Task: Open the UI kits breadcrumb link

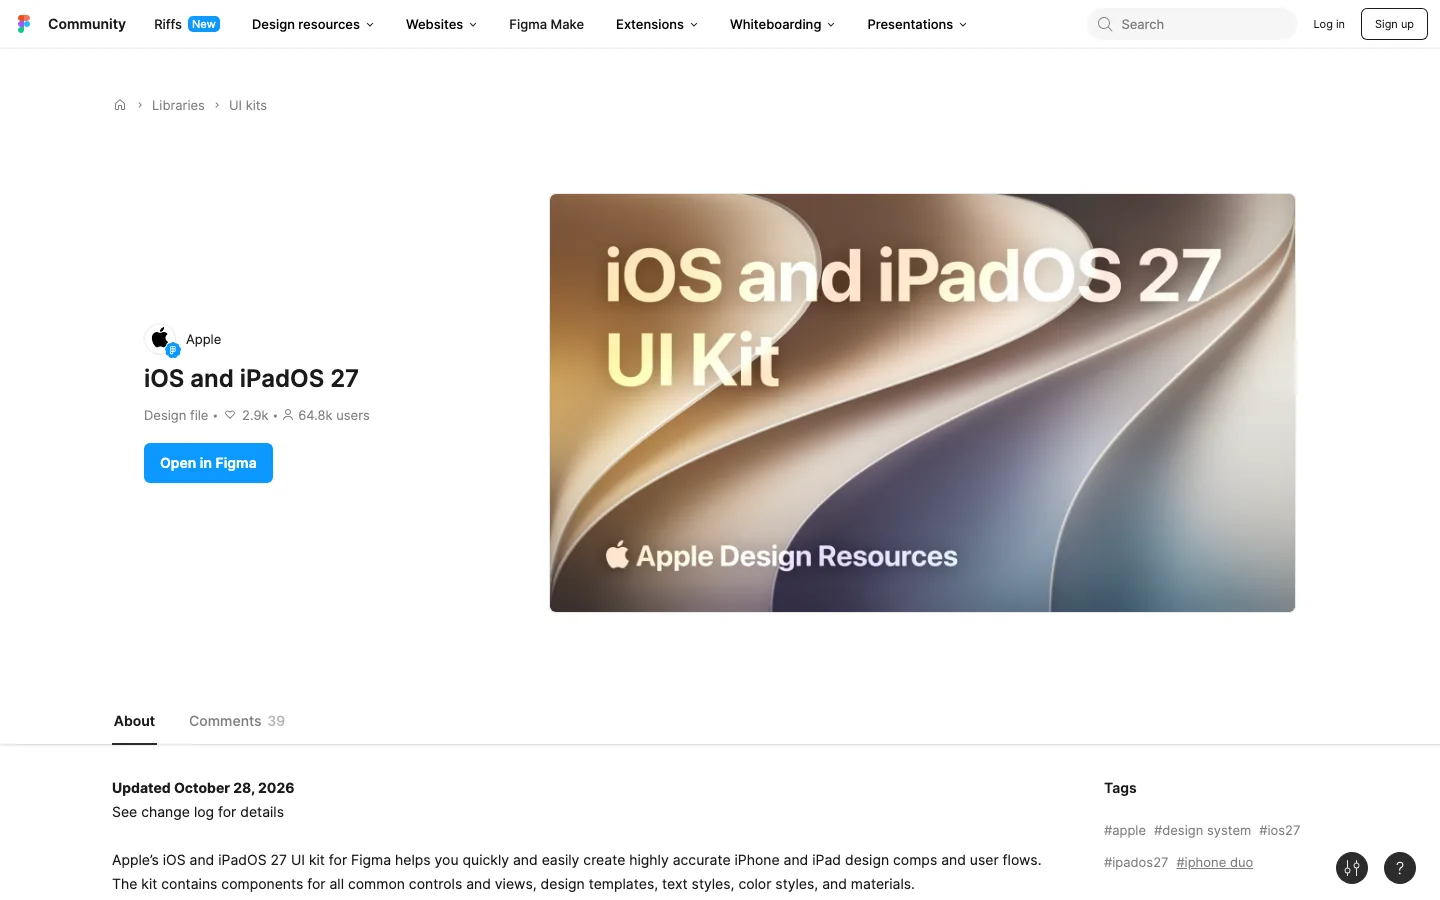Action: [x=248, y=105]
